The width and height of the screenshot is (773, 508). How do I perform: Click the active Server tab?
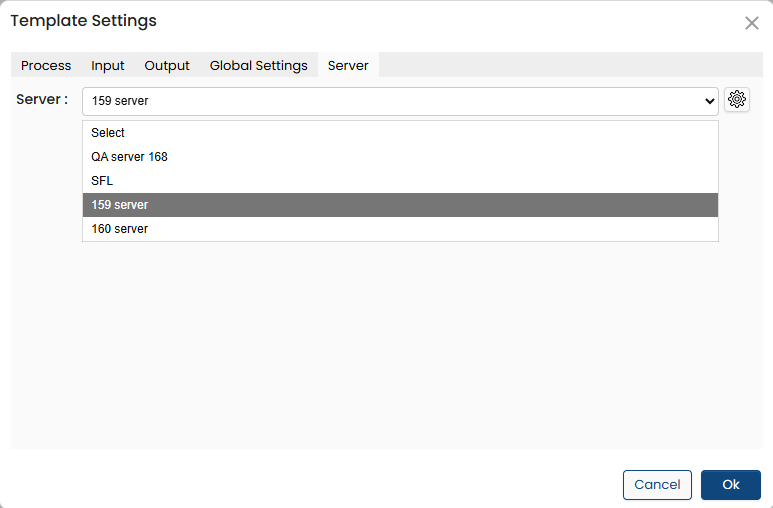coord(348,66)
